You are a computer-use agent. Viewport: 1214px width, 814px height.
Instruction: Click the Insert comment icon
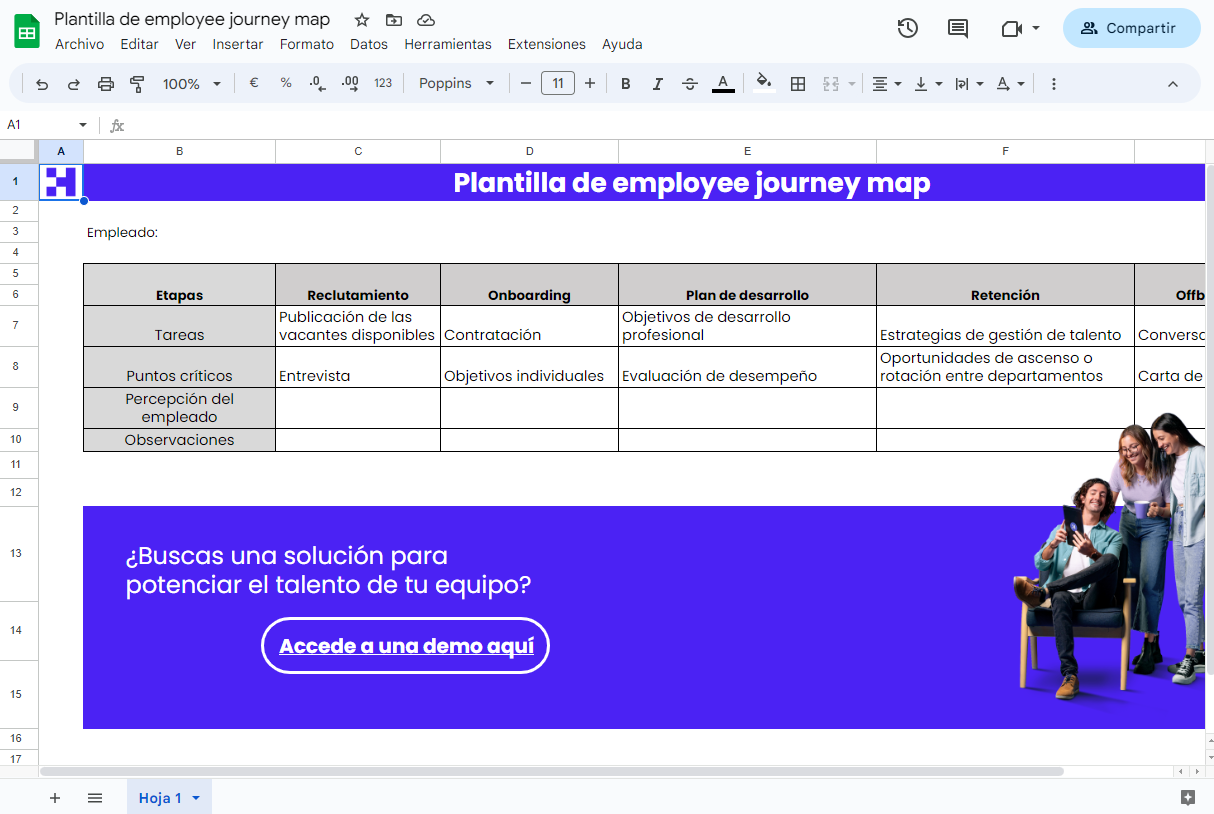(957, 28)
